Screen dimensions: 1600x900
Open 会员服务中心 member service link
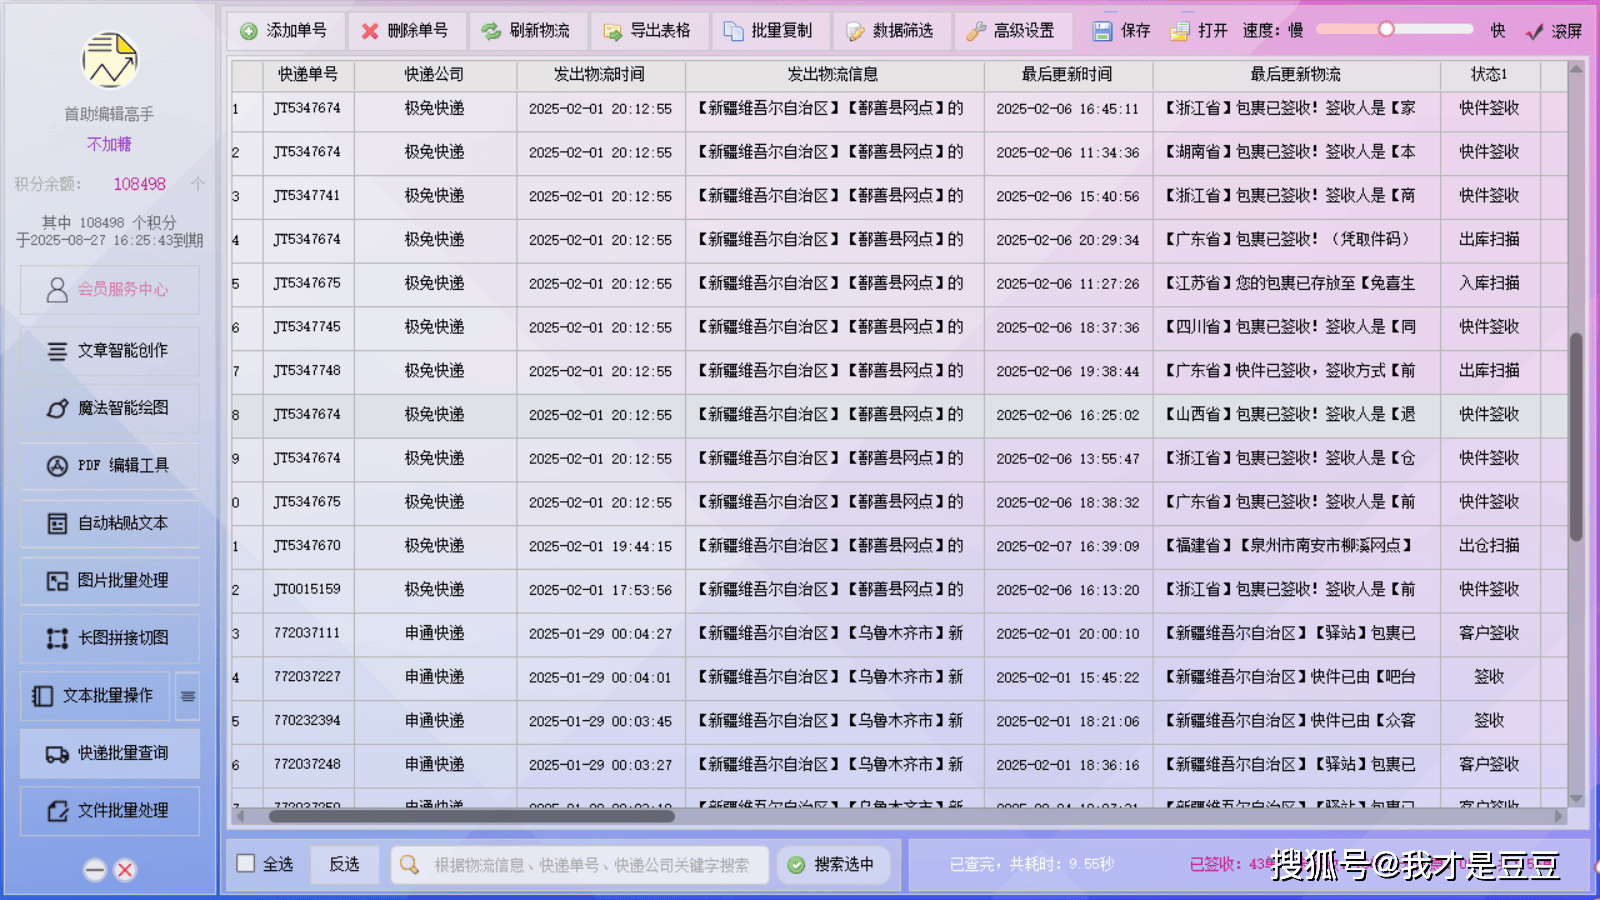pos(110,290)
